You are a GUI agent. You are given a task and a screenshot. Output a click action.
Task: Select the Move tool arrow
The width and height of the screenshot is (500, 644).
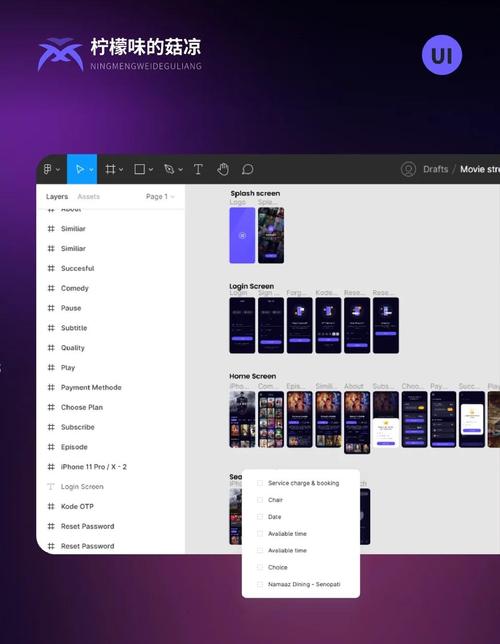(80, 169)
